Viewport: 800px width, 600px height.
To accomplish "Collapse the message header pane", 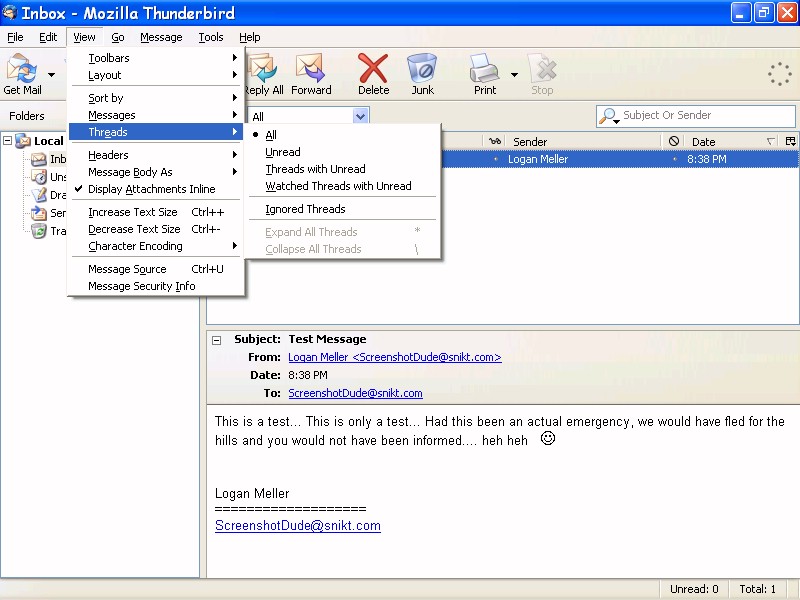I will tap(216, 340).
